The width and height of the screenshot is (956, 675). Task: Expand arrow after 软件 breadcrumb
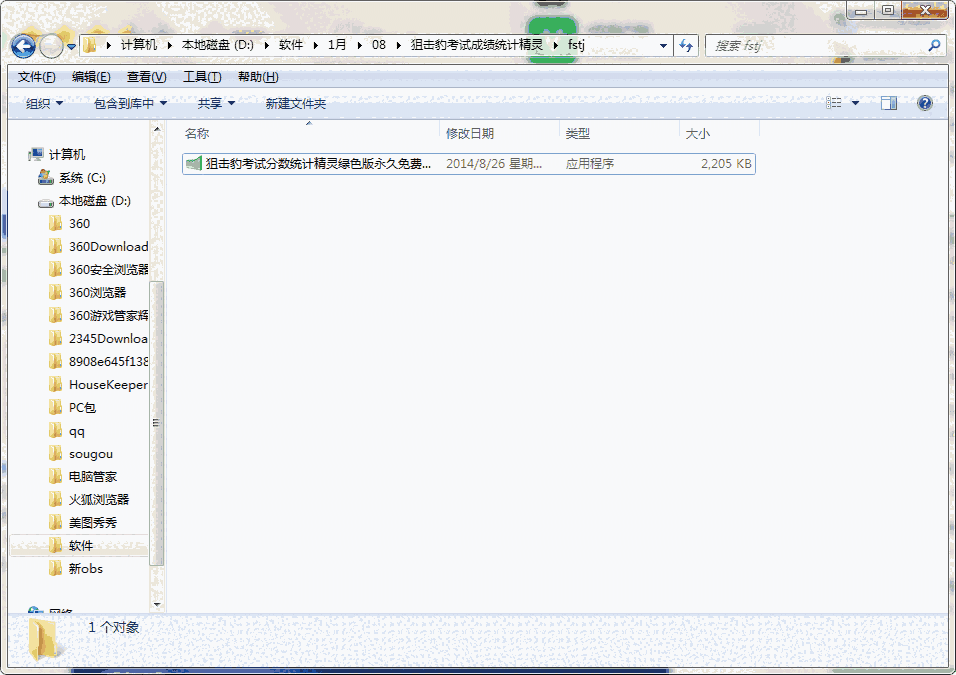click(x=315, y=45)
